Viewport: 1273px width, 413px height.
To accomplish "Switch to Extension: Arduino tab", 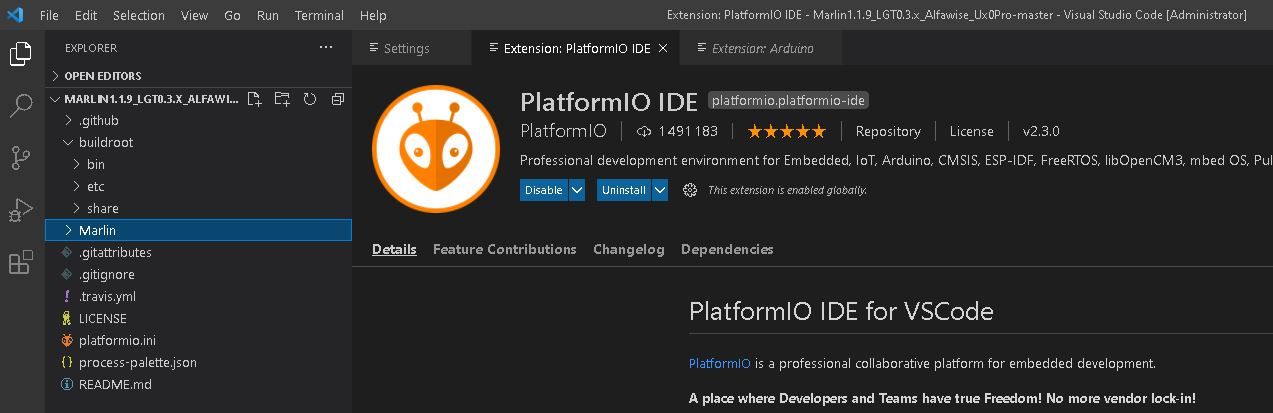I will [x=761, y=48].
